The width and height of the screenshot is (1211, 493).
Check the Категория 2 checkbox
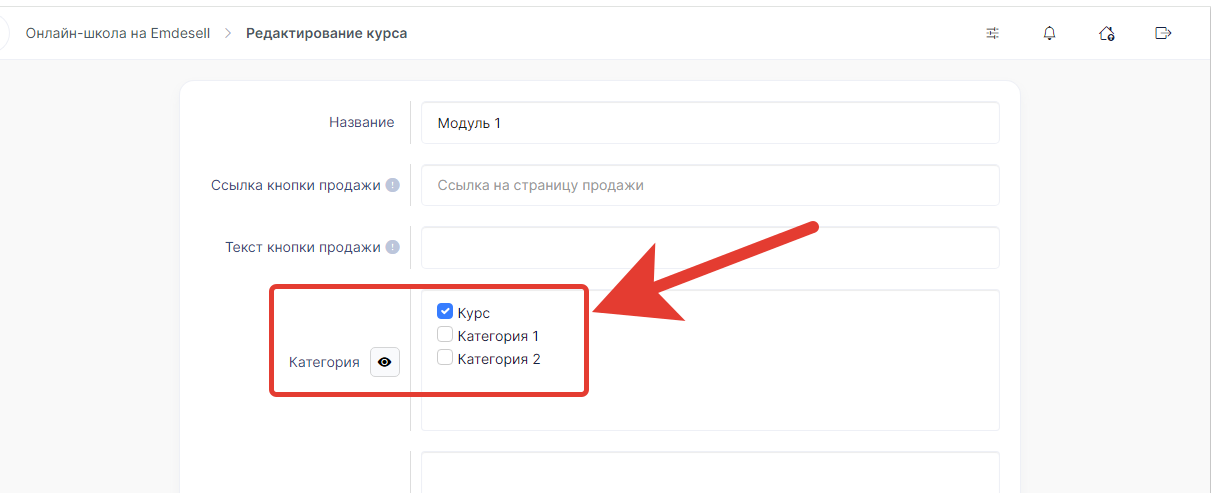[446, 358]
